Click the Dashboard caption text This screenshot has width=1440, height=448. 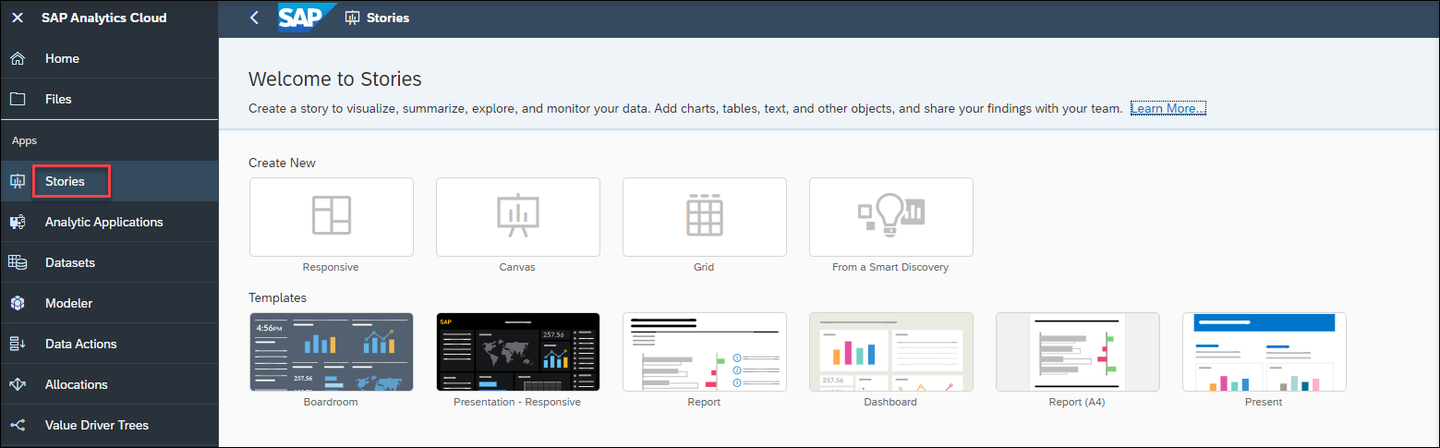point(890,402)
